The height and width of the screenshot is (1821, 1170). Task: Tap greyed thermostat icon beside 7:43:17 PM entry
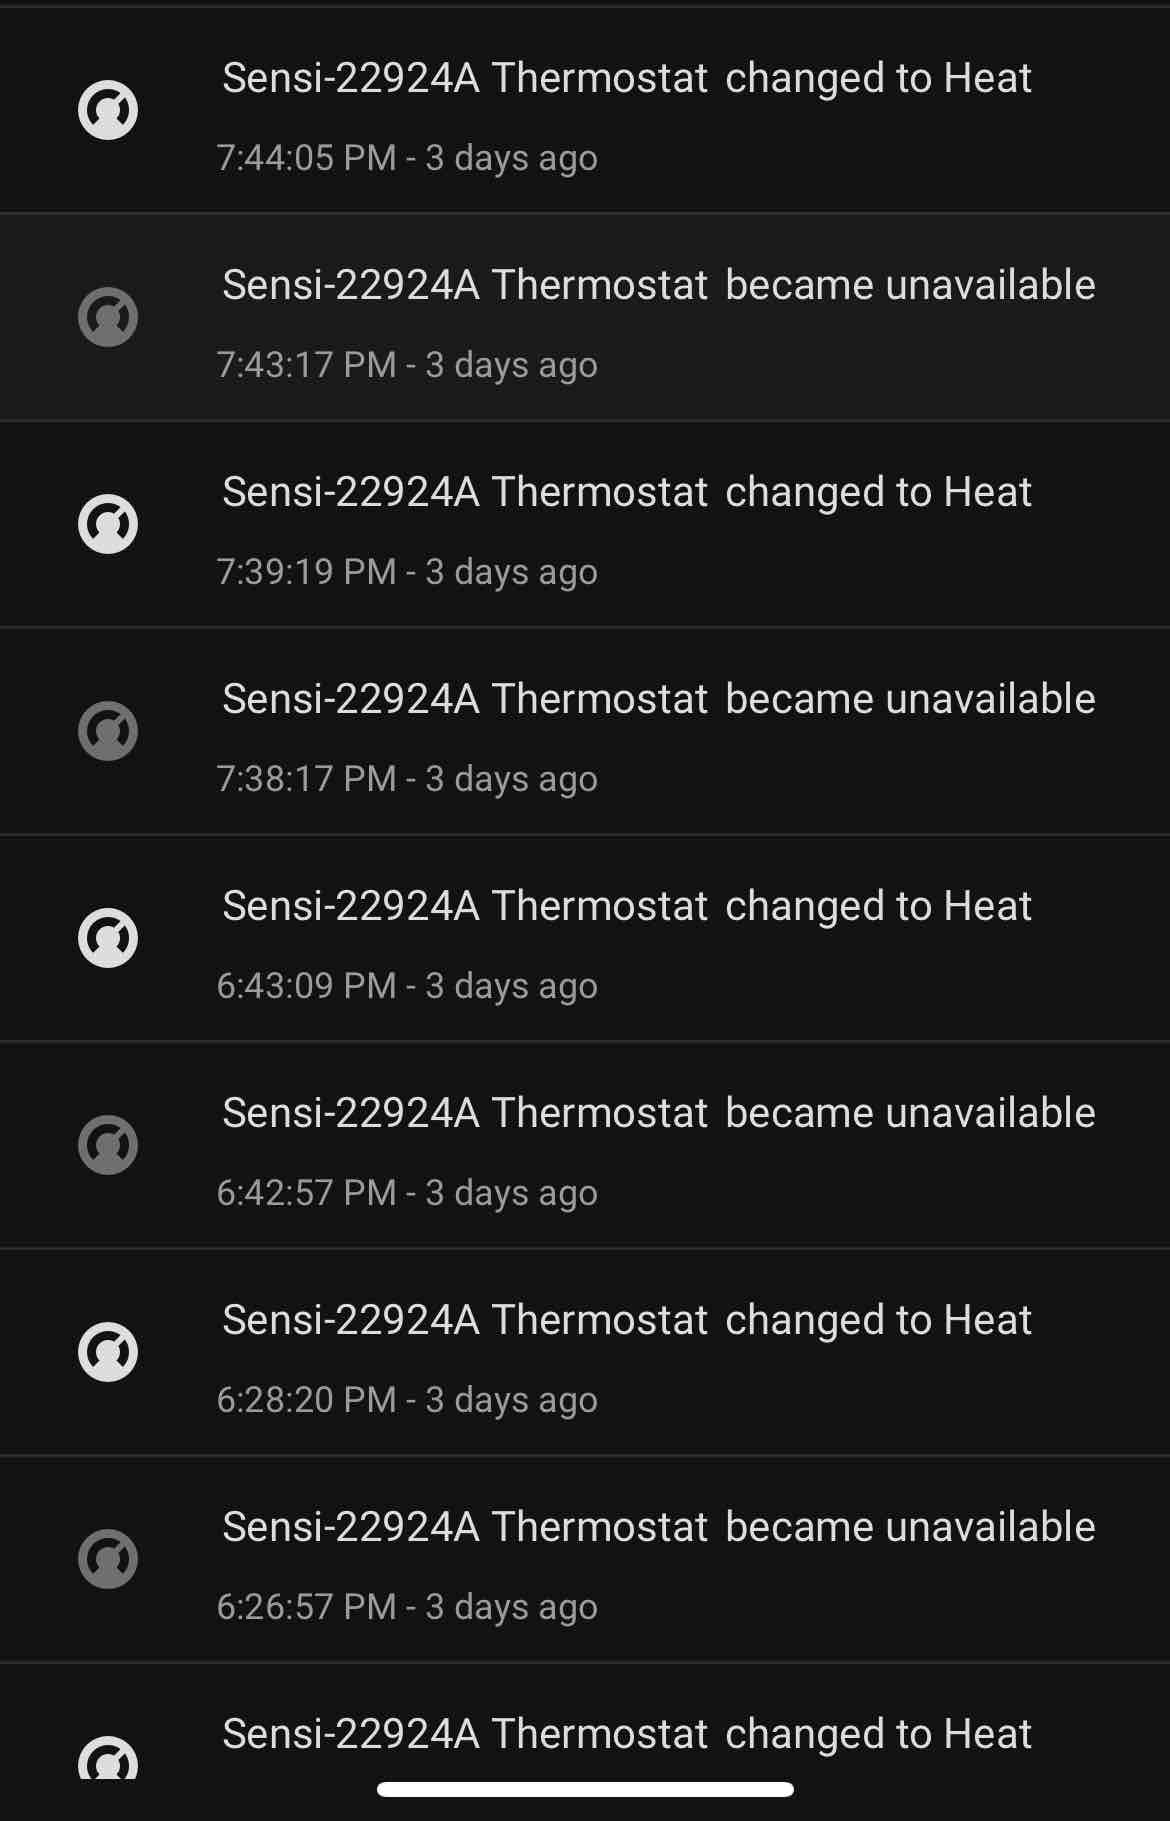point(108,317)
